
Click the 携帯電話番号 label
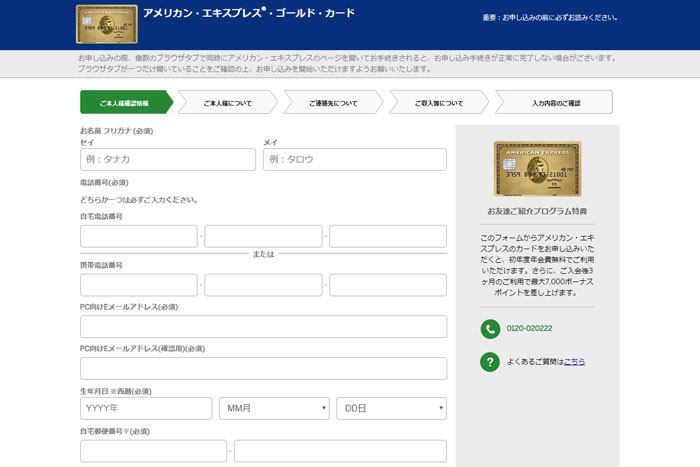(101, 265)
